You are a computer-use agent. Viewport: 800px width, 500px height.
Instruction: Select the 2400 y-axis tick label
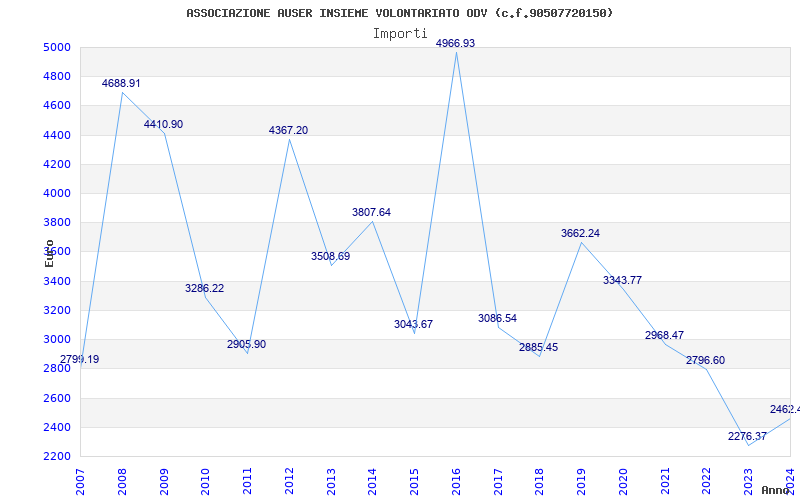click(x=57, y=427)
